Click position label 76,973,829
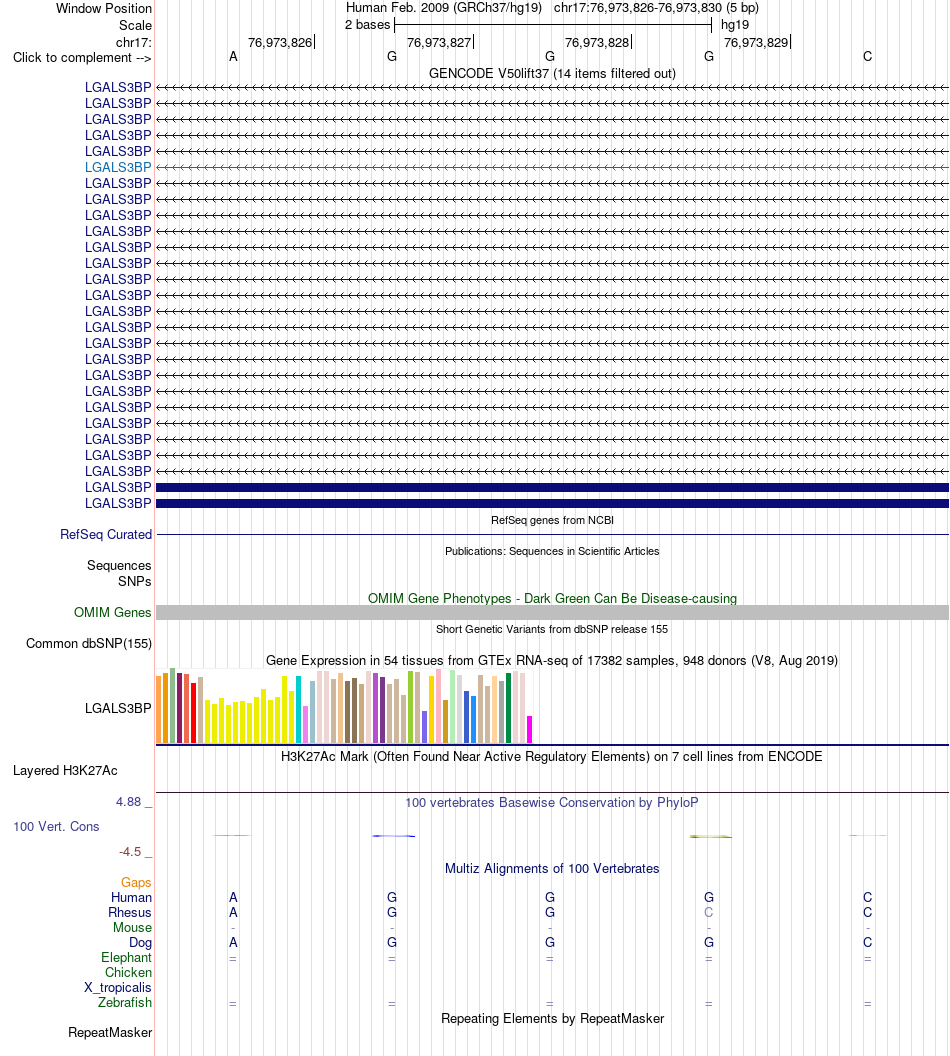950x1056 pixels. click(x=756, y=42)
